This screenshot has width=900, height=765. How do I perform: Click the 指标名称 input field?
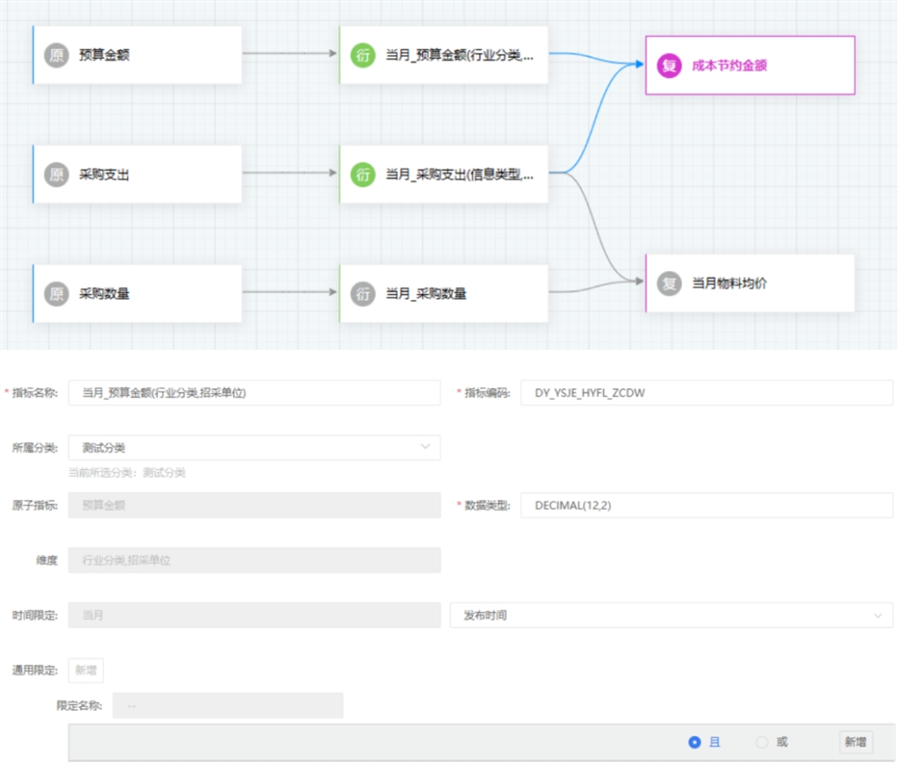254,393
